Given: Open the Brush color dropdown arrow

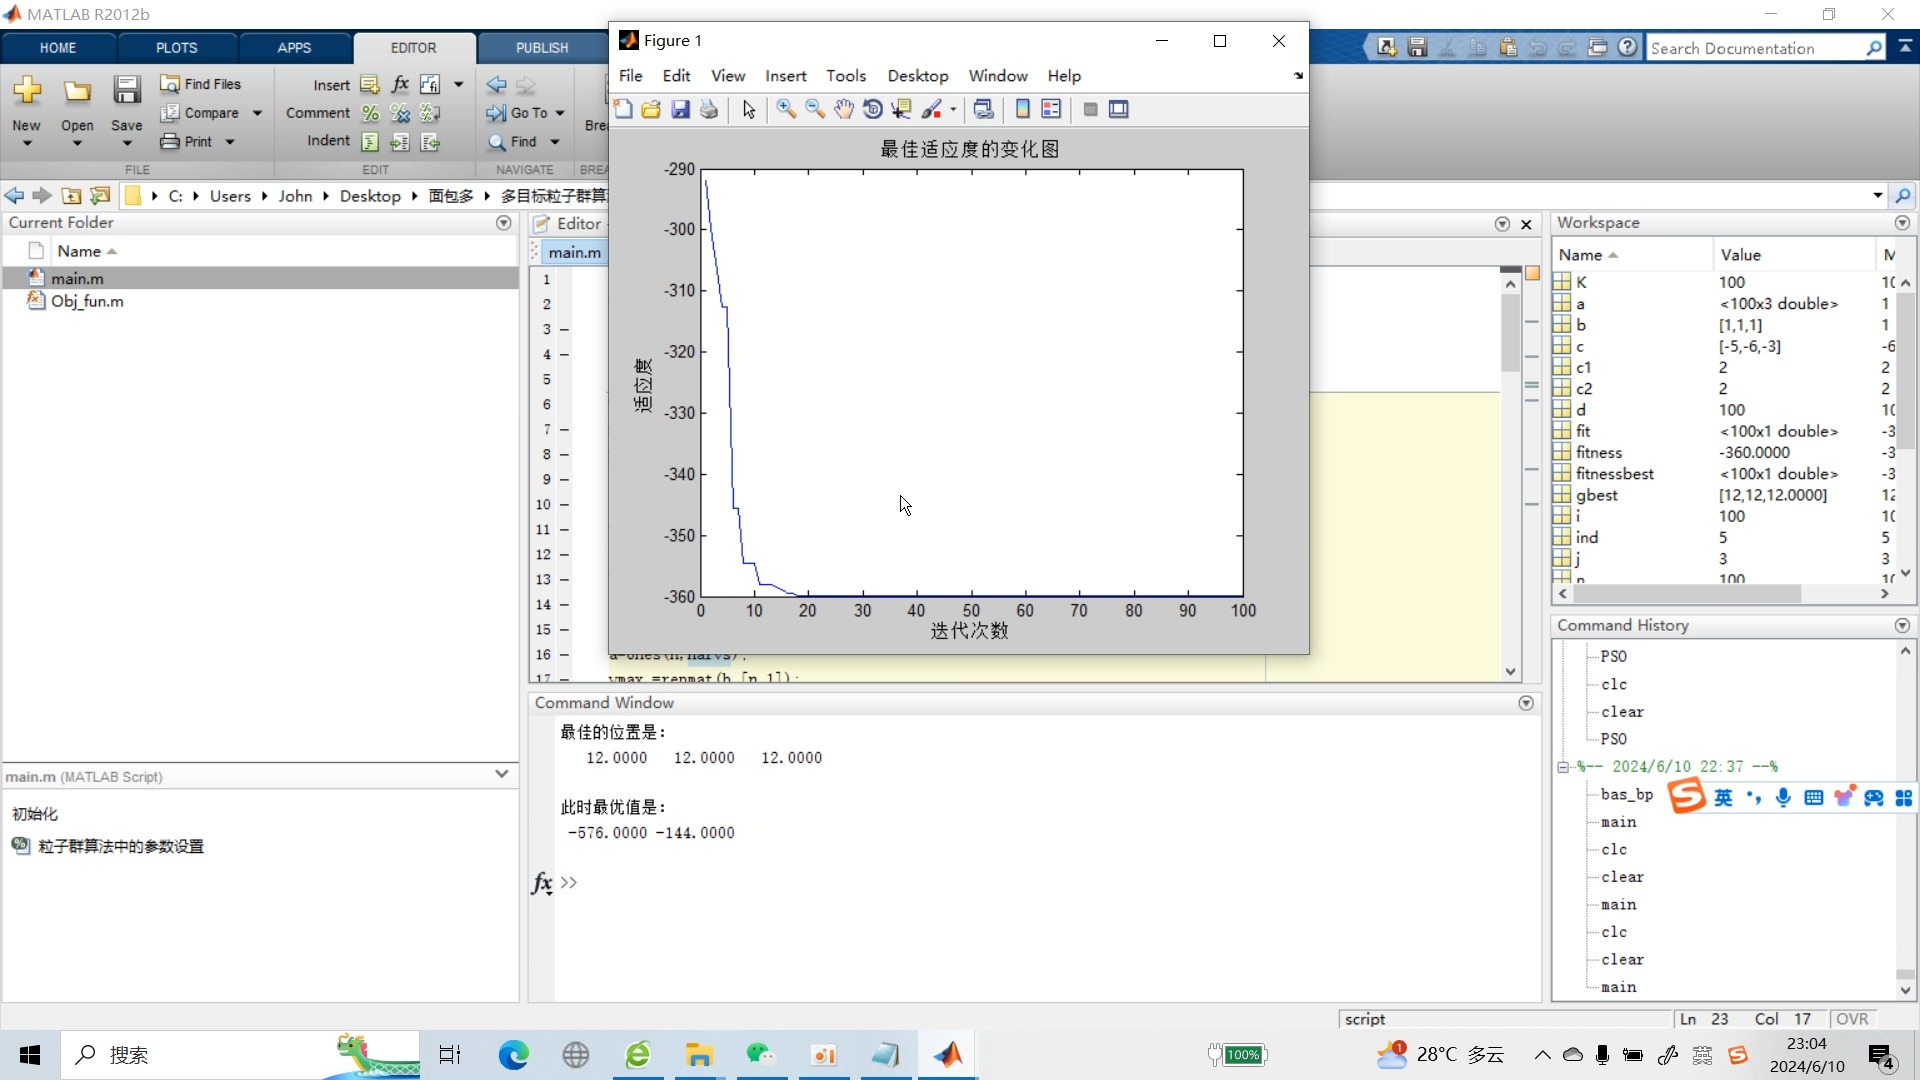Looking at the screenshot, I should coord(953,110).
